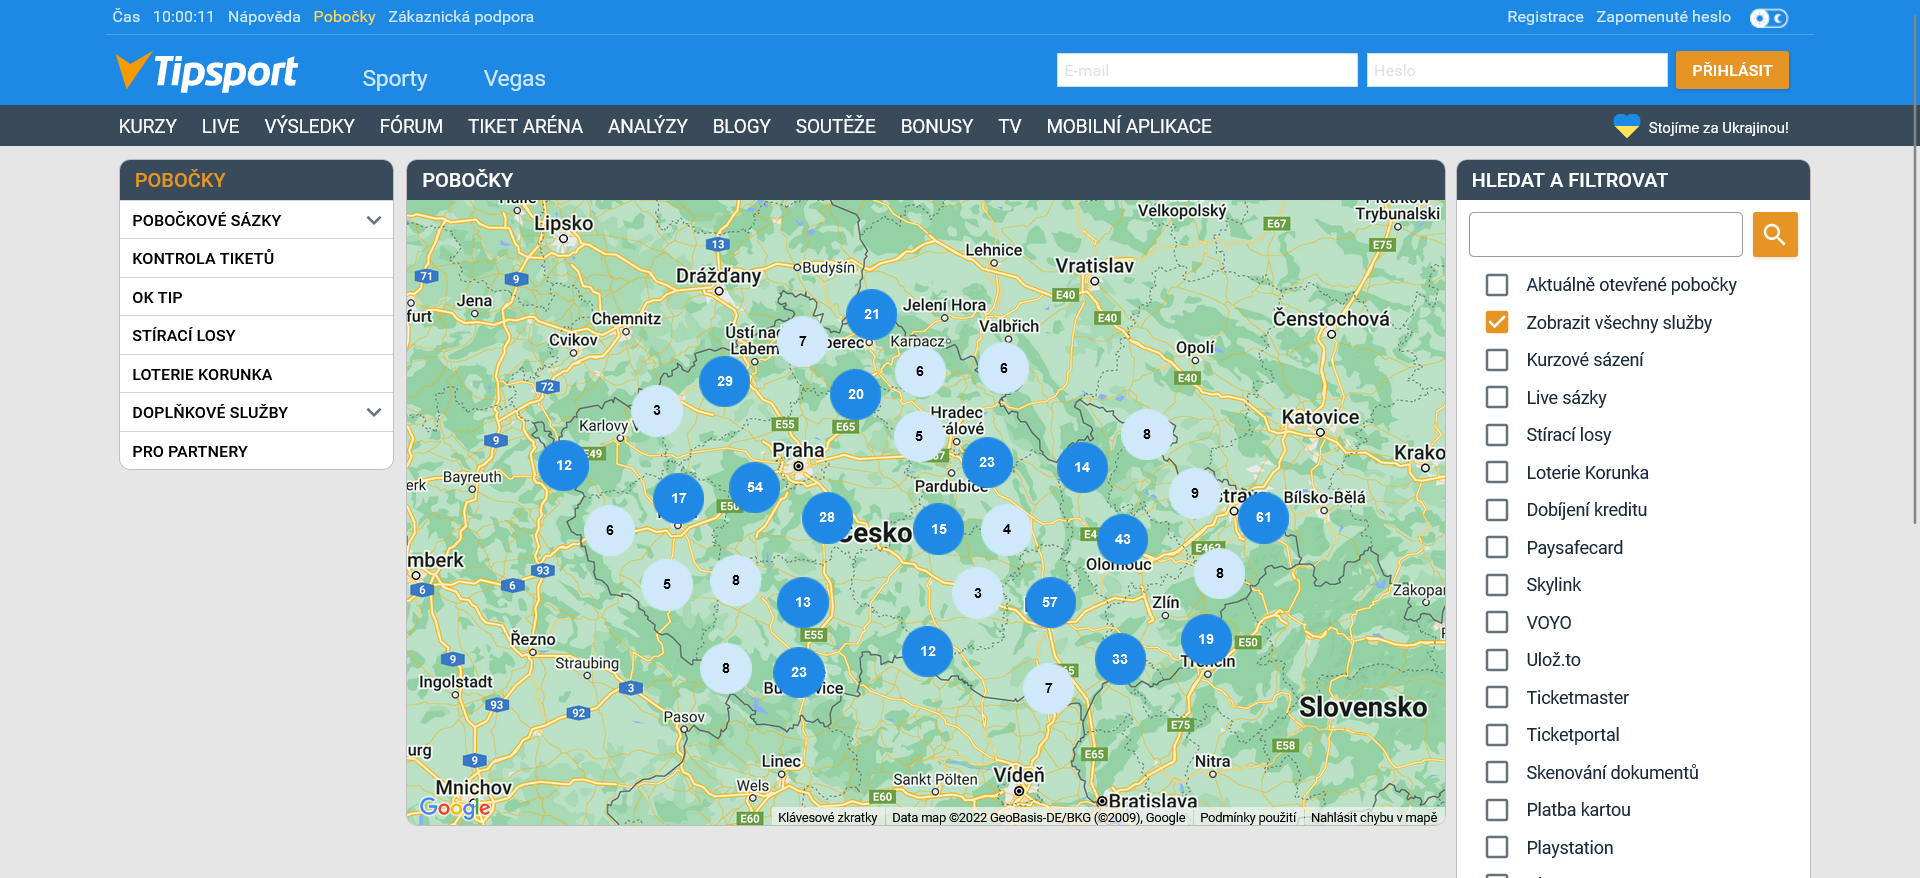Click the Google logo on map
The image size is (1920, 878).
[455, 807]
